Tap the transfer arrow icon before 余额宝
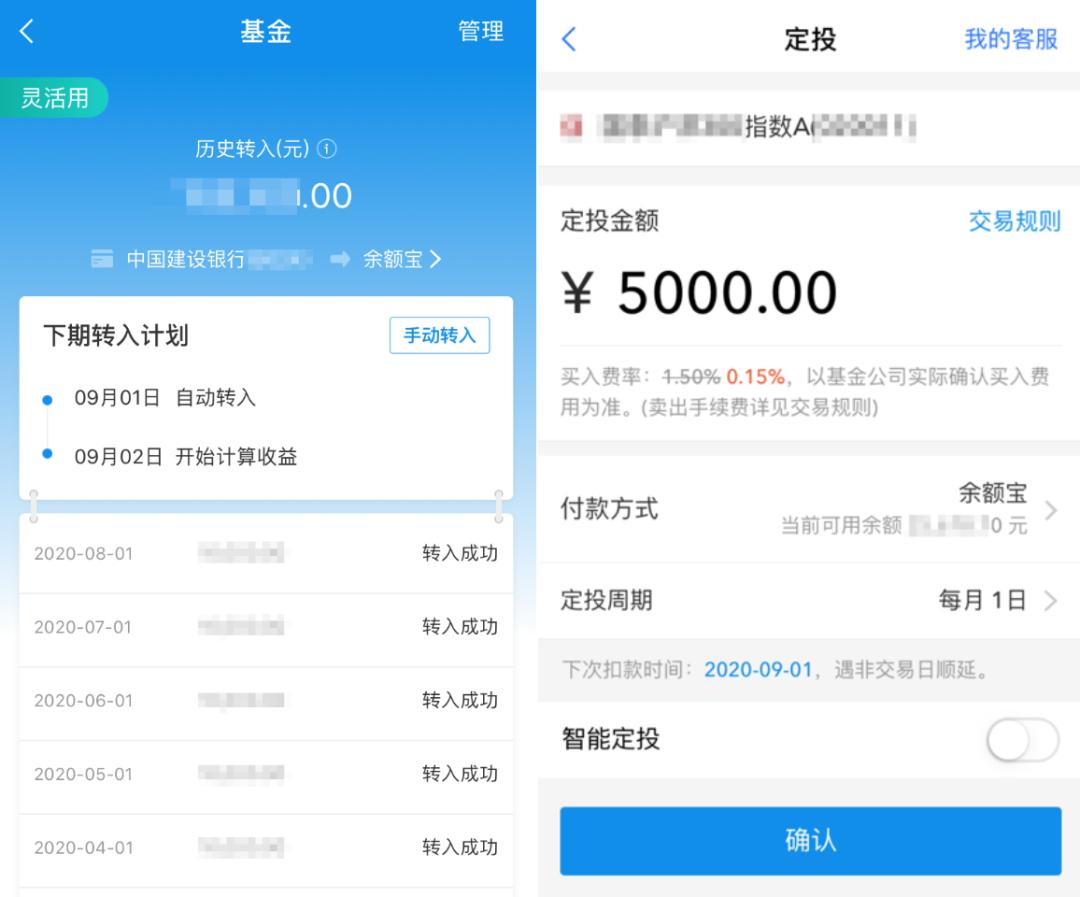Image resolution: width=1080 pixels, height=897 pixels. coord(340,259)
